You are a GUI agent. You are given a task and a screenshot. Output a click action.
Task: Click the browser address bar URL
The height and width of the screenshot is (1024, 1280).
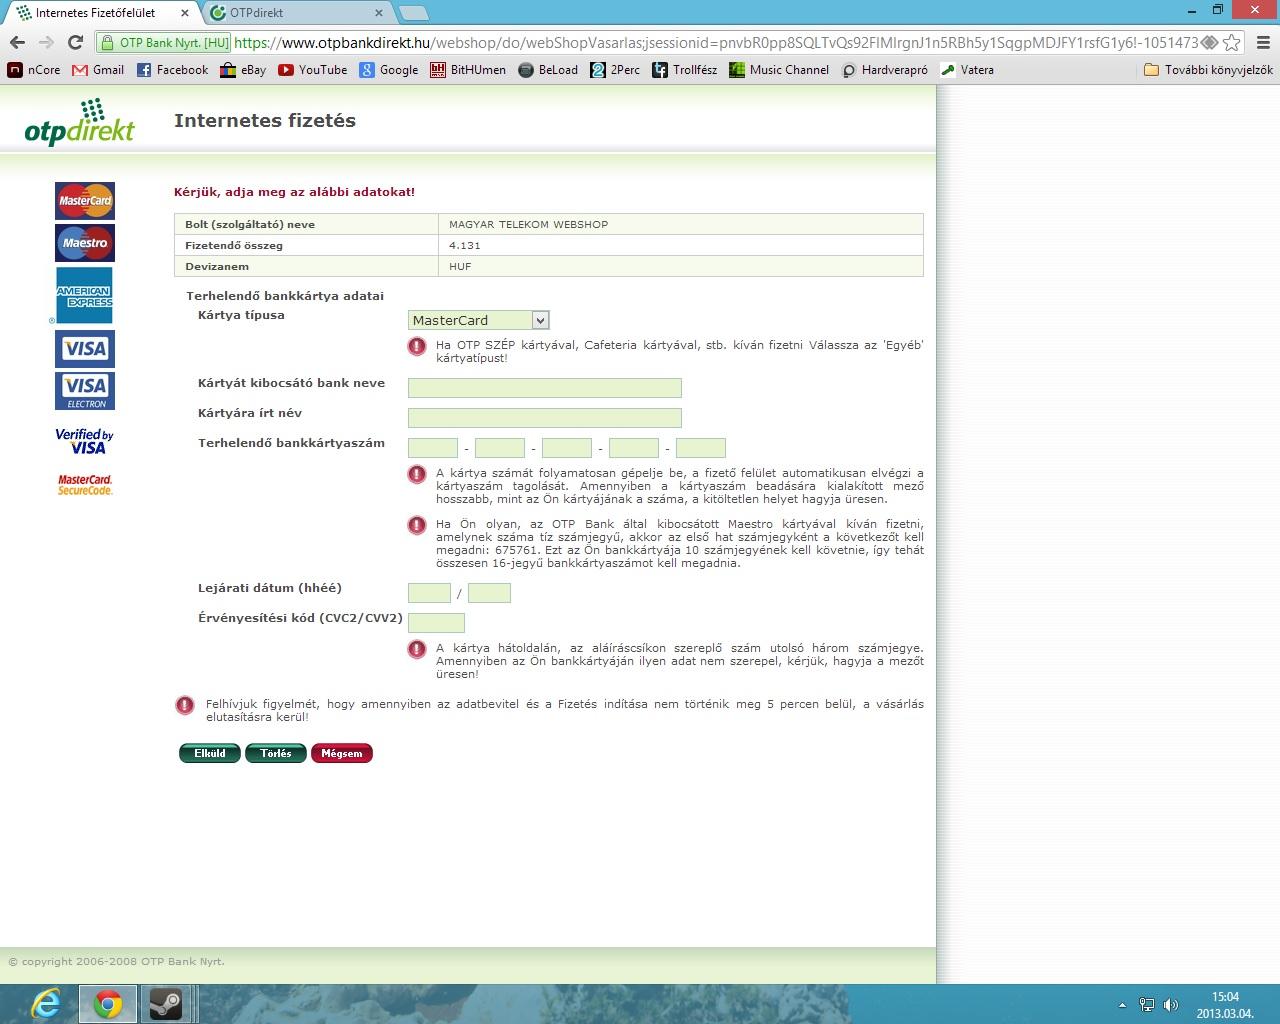coord(715,42)
